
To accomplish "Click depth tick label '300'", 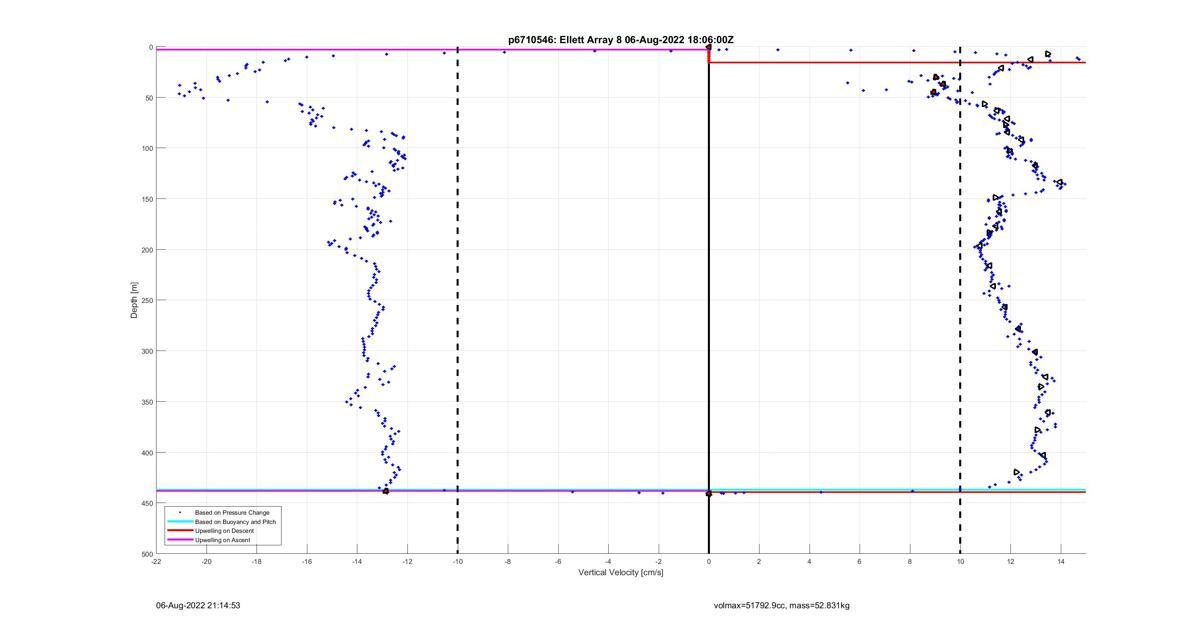I will click(146, 351).
